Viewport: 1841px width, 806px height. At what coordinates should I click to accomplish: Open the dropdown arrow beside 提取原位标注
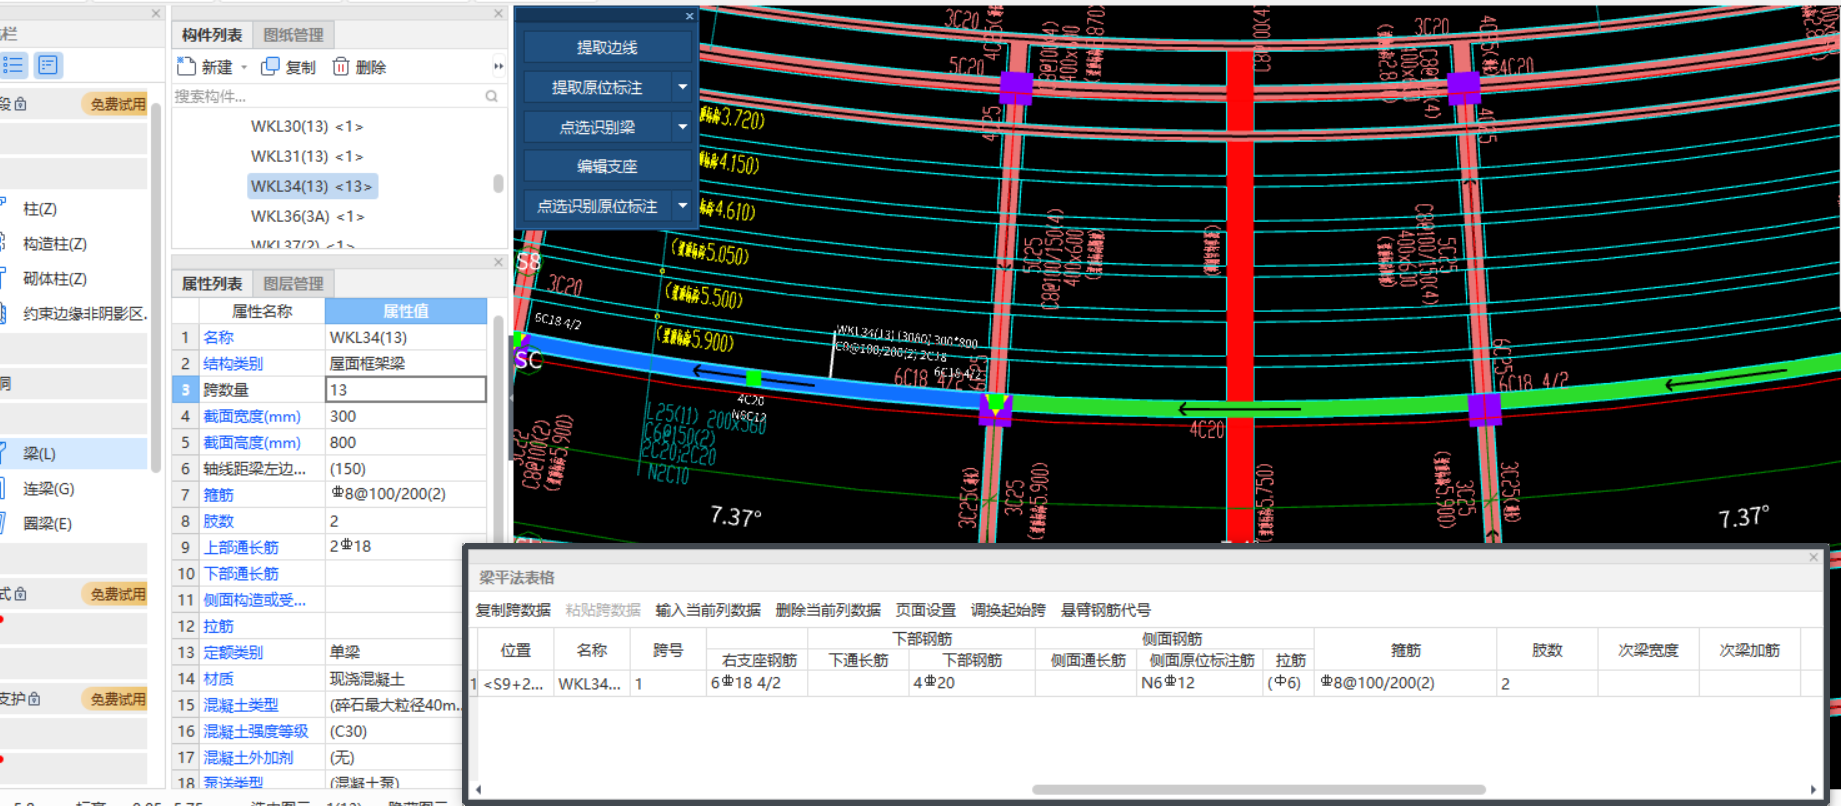point(683,87)
